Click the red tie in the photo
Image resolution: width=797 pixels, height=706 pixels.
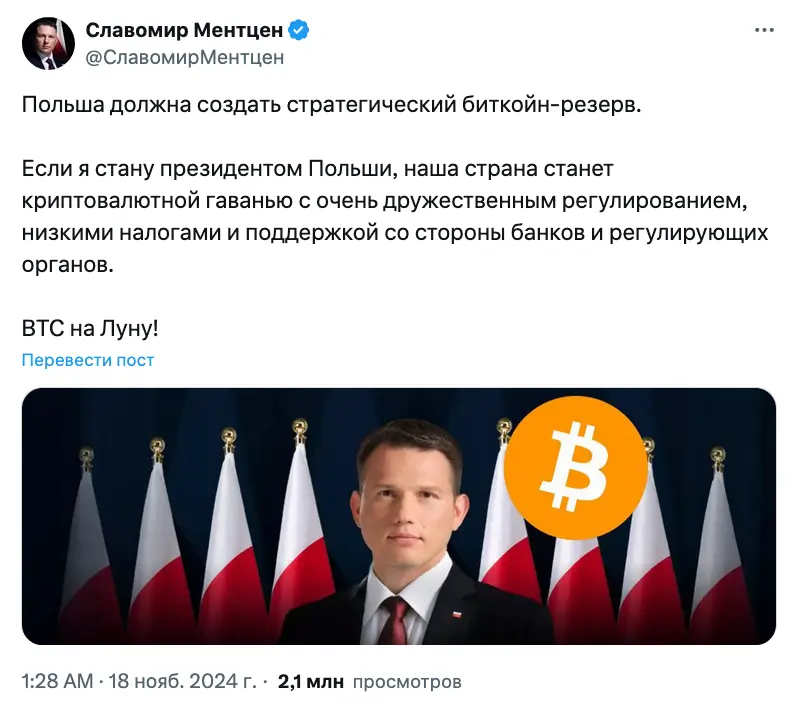(397, 620)
